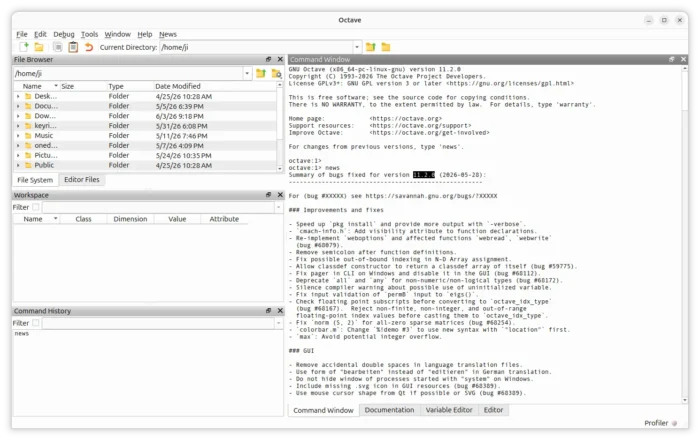Viewport: 700px width, 440px height.
Task: Open the Window menu
Action: (x=117, y=34)
